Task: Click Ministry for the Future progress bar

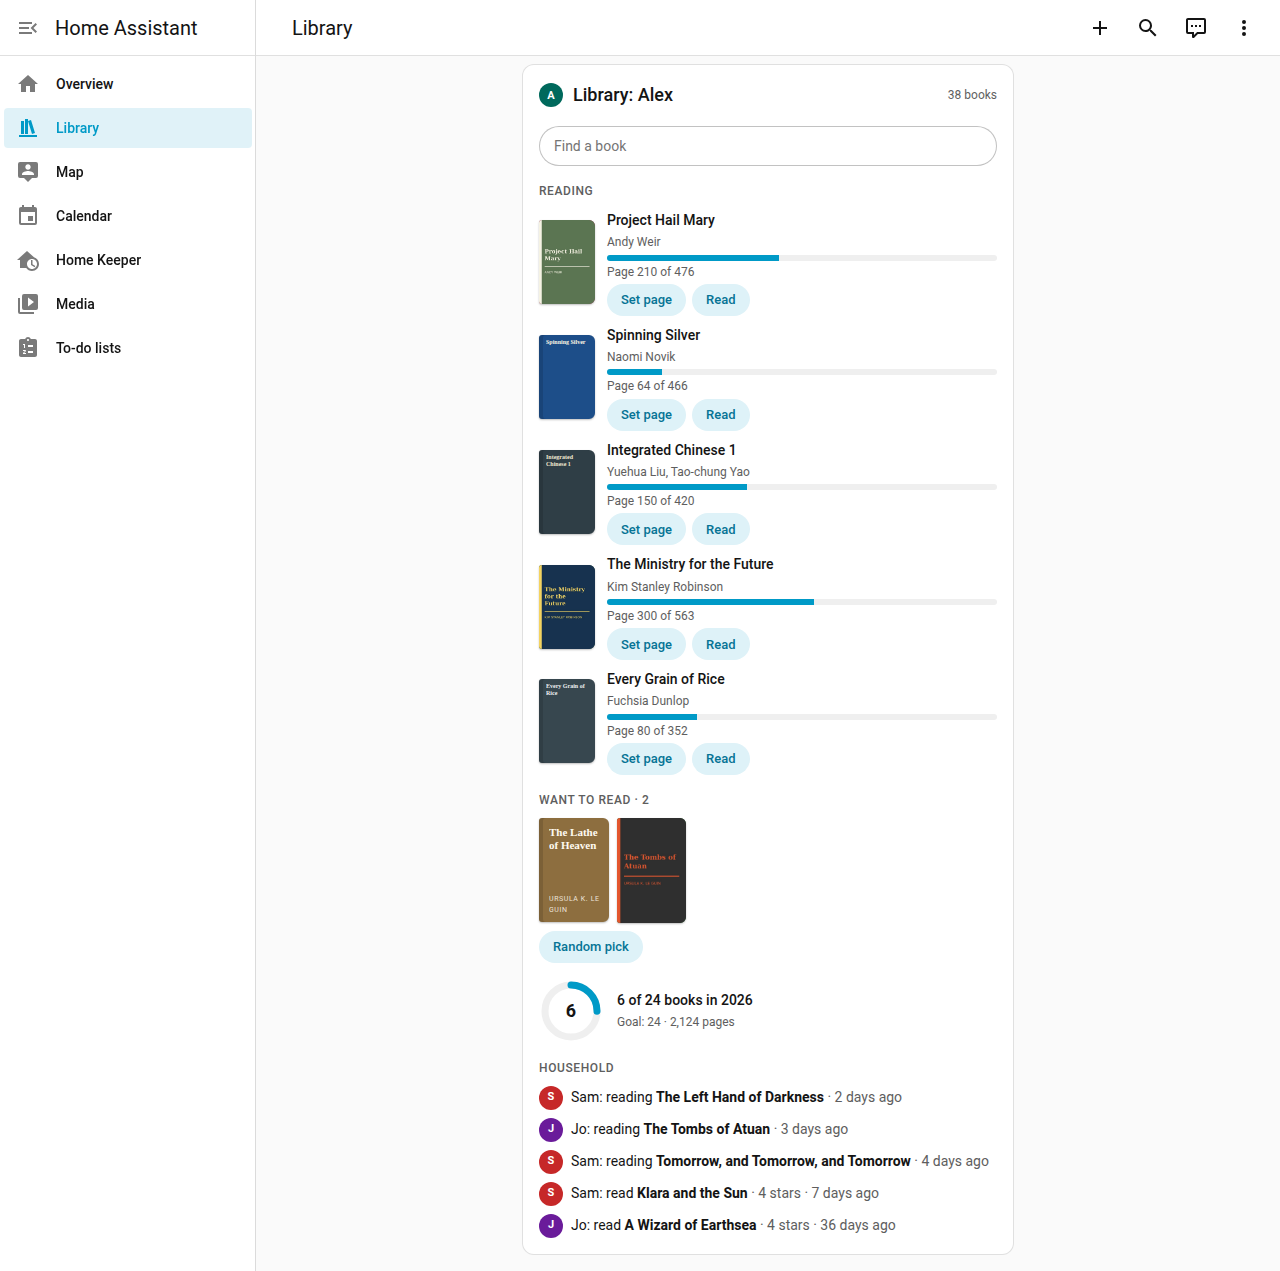Action: click(x=802, y=602)
